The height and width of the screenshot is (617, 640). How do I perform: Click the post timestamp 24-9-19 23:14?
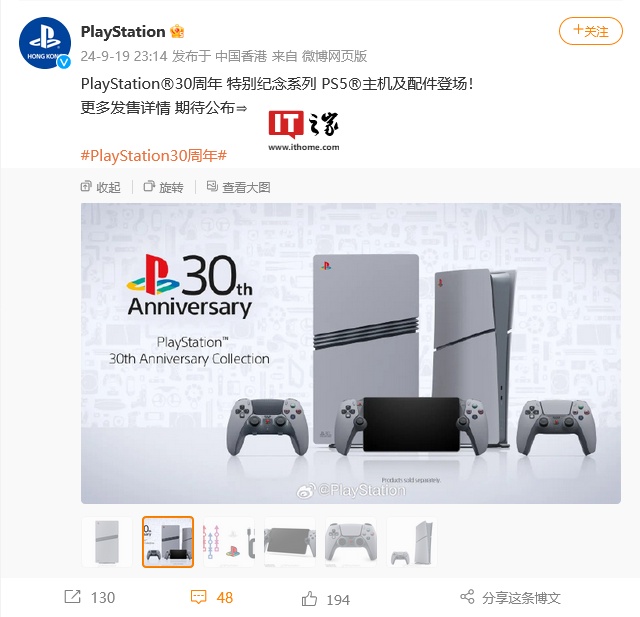[124, 56]
